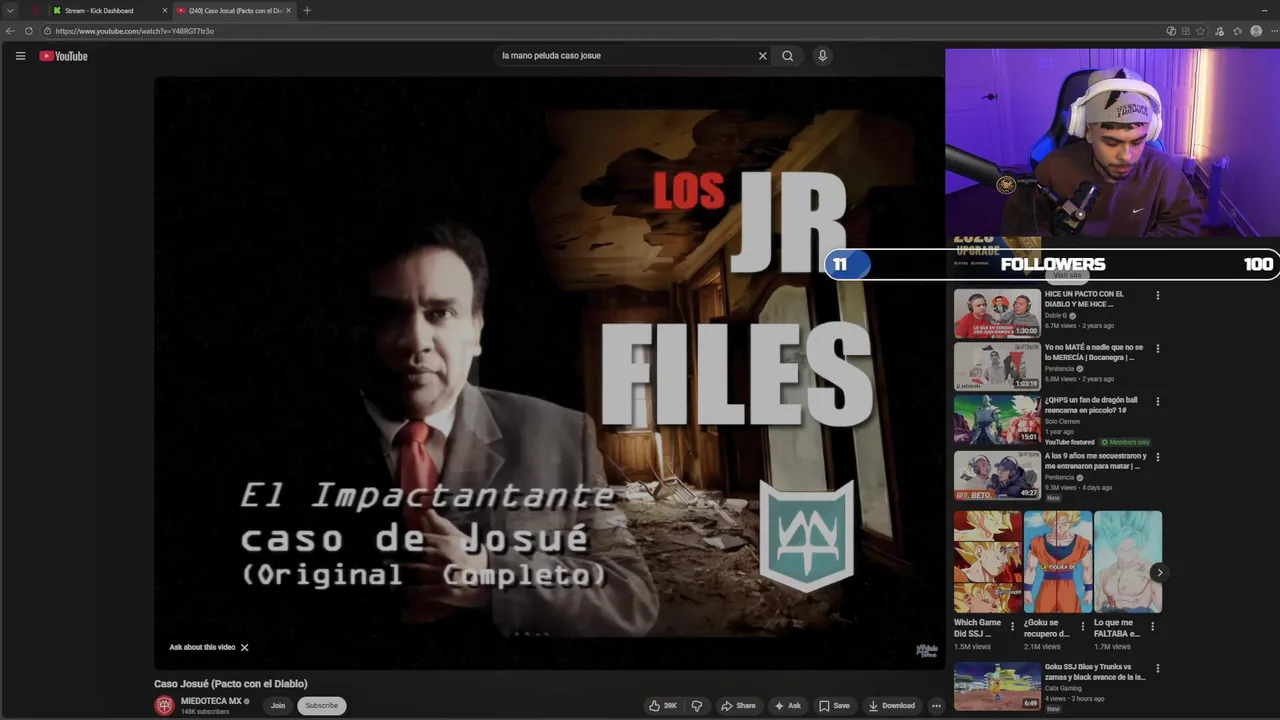Open options for ¿Goku se recupero short
The image size is (1280, 720).
pos(1082,627)
